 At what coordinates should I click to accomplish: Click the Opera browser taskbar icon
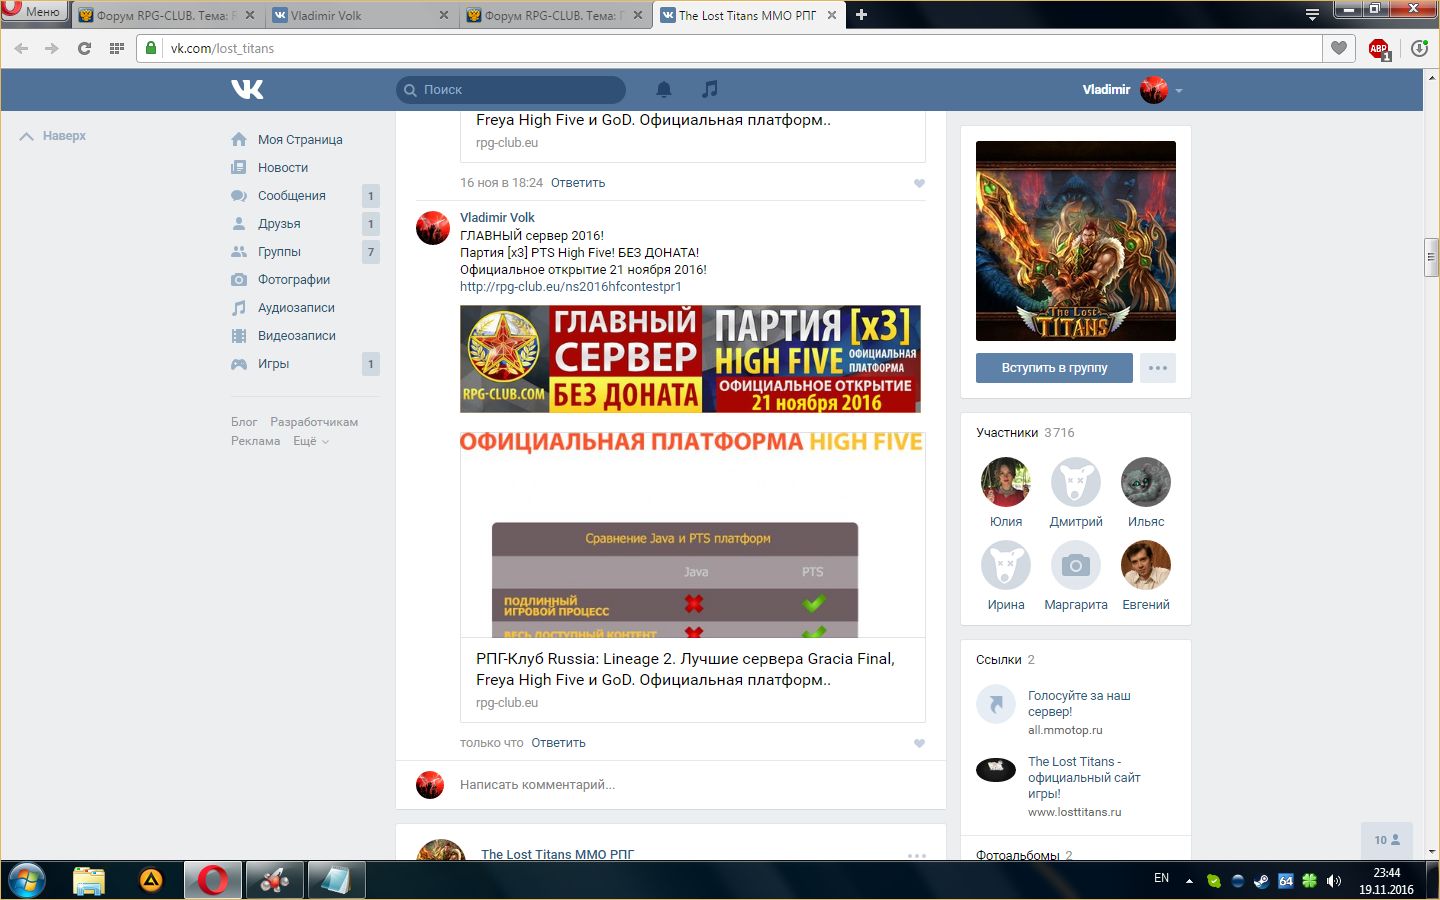(212, 880)
